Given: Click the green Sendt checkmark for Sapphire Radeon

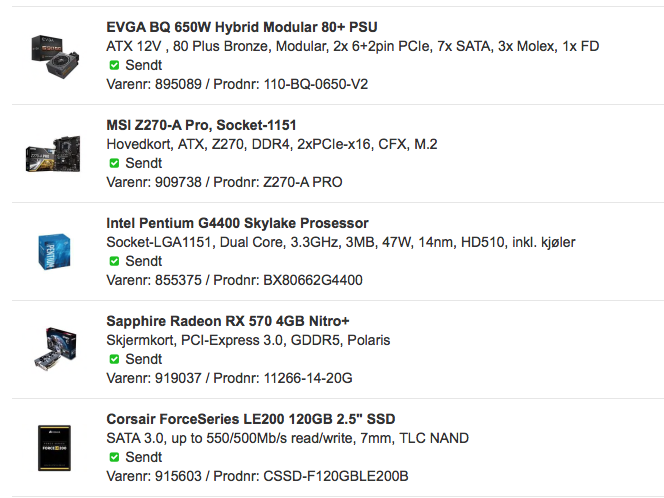Looking at the screenshot, I should point(114,359).
